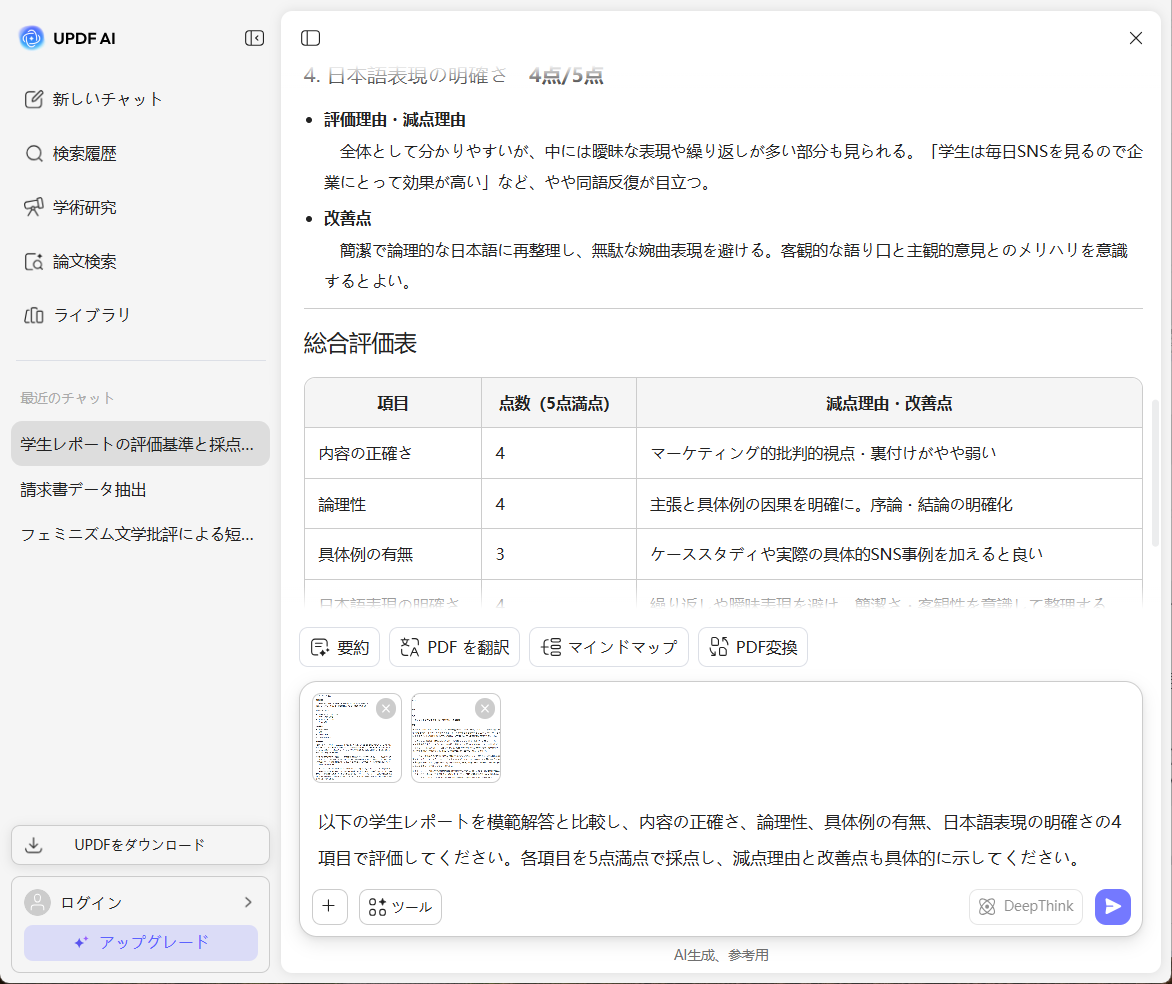
Task: Click the chat panel vertical scrollbar
Action: tap(1156, 473)
